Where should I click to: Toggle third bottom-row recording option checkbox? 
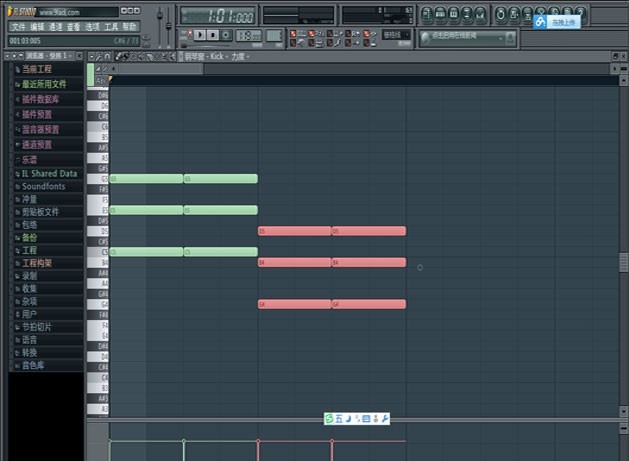coord(330,43)
